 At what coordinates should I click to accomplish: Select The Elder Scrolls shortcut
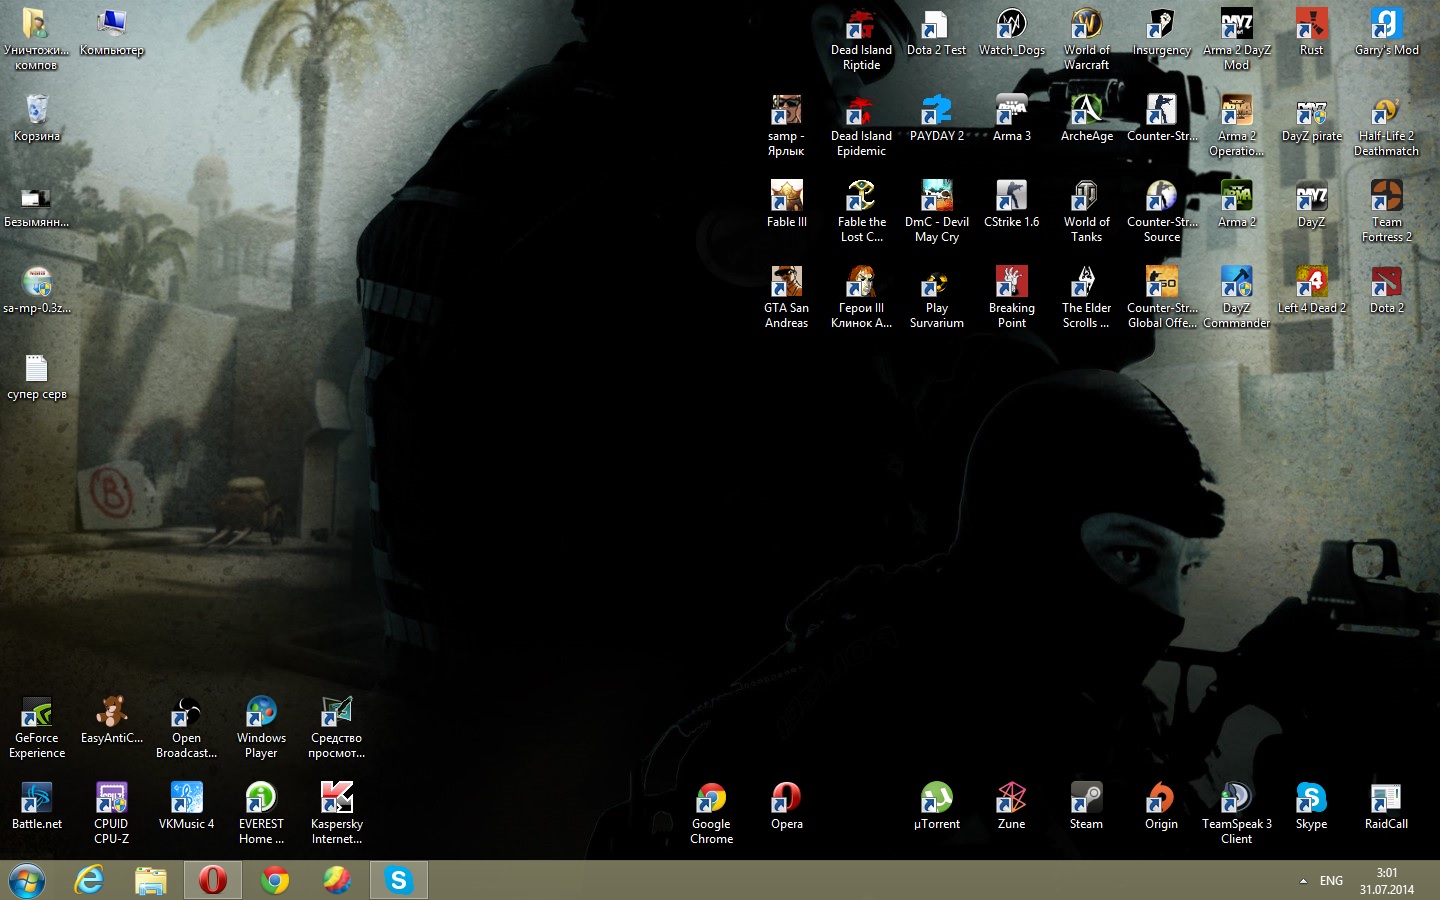point(1086,298)
